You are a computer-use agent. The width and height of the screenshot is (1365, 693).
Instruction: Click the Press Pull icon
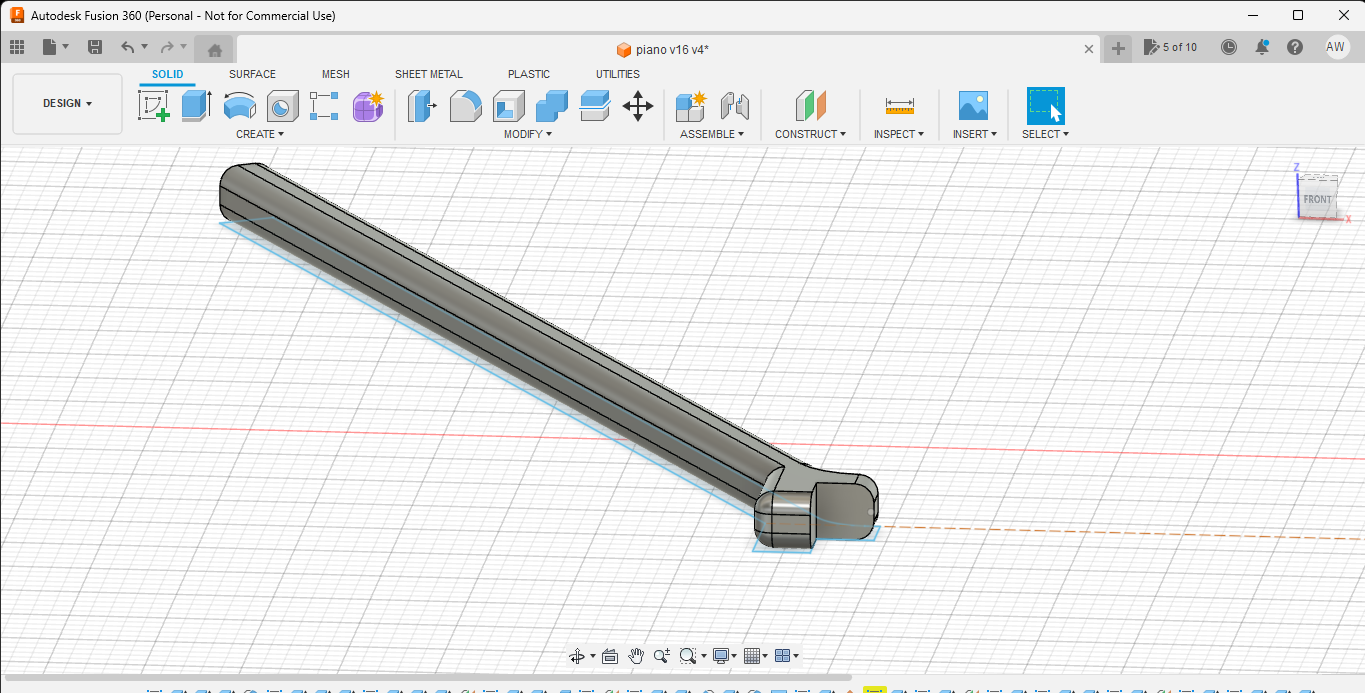[x=422, y=105]
